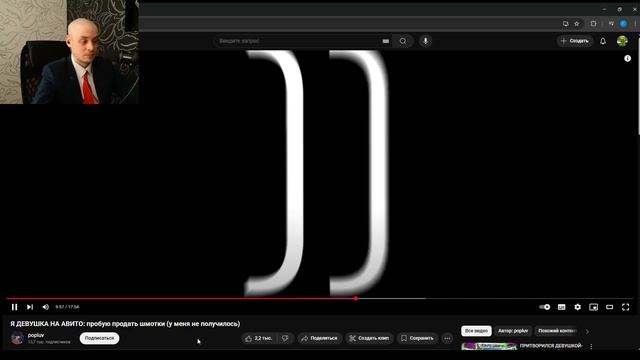Viewport: 640px width, 360px height.
Task: Toggle the autoplay switch
Action: click(x=545, y=307)
